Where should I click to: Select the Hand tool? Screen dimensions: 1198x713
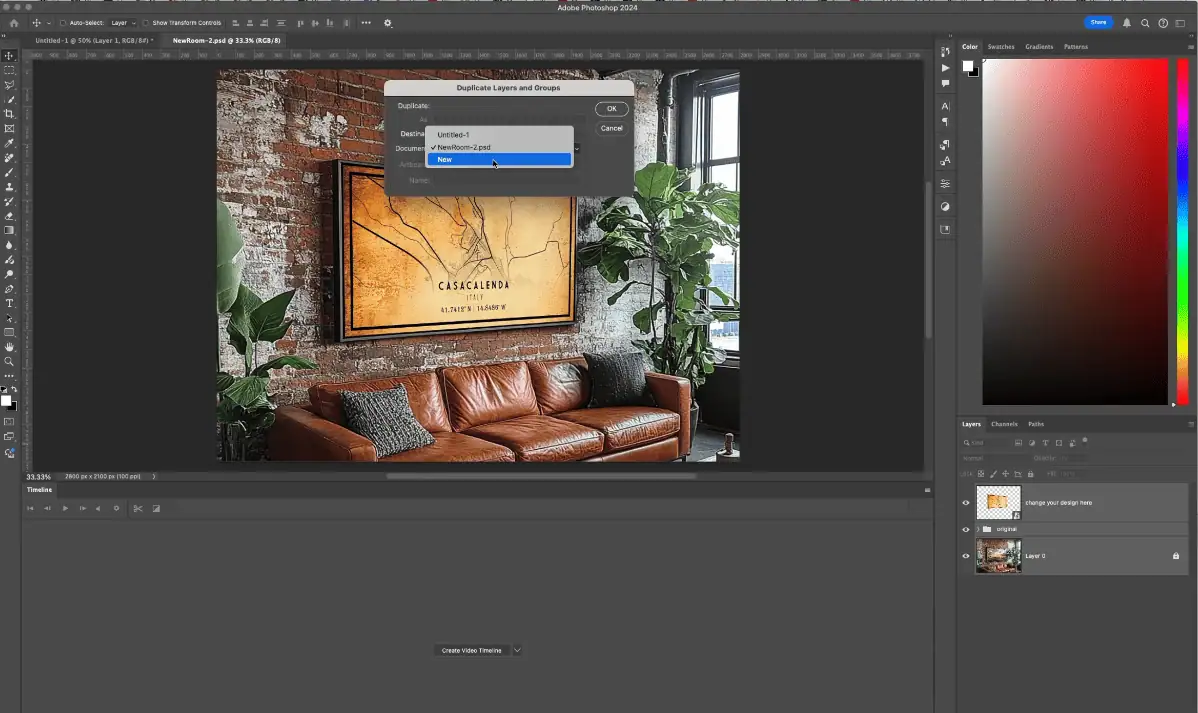click(x=9, y=346)
